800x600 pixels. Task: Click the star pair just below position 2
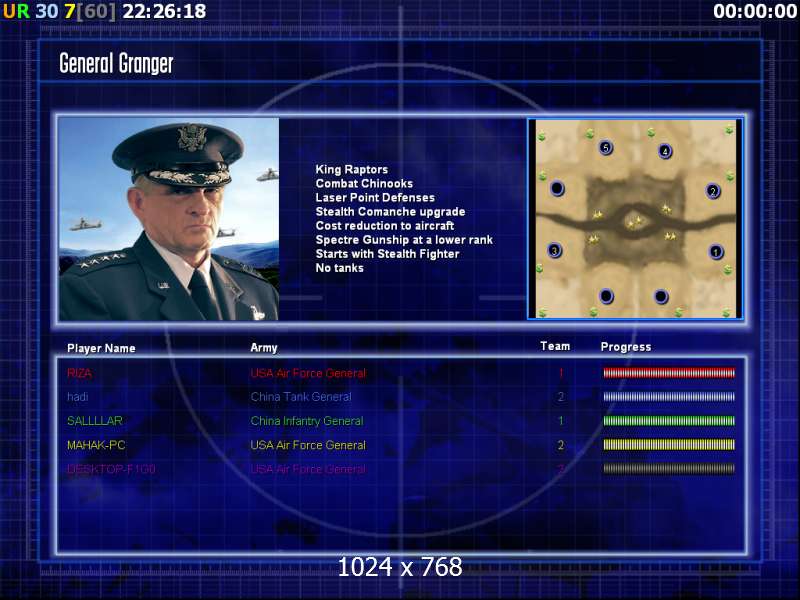click(x=666, y=208)
